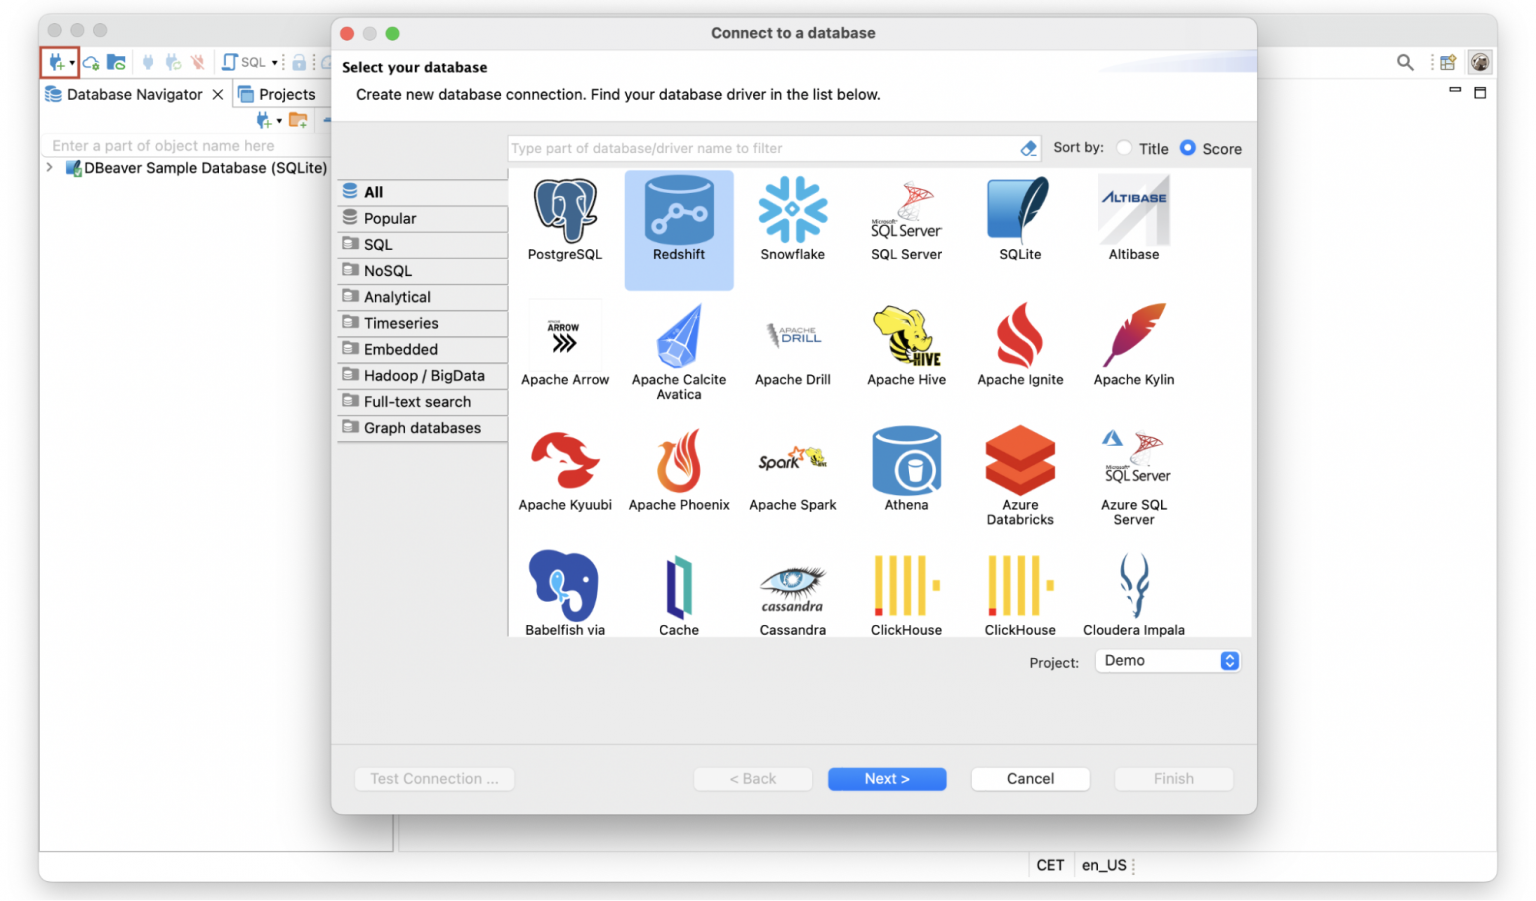Image resolution: width=1536 pixels, height=901 pixels.
Task: Click the Cancel button
Action: point(1030,778)
